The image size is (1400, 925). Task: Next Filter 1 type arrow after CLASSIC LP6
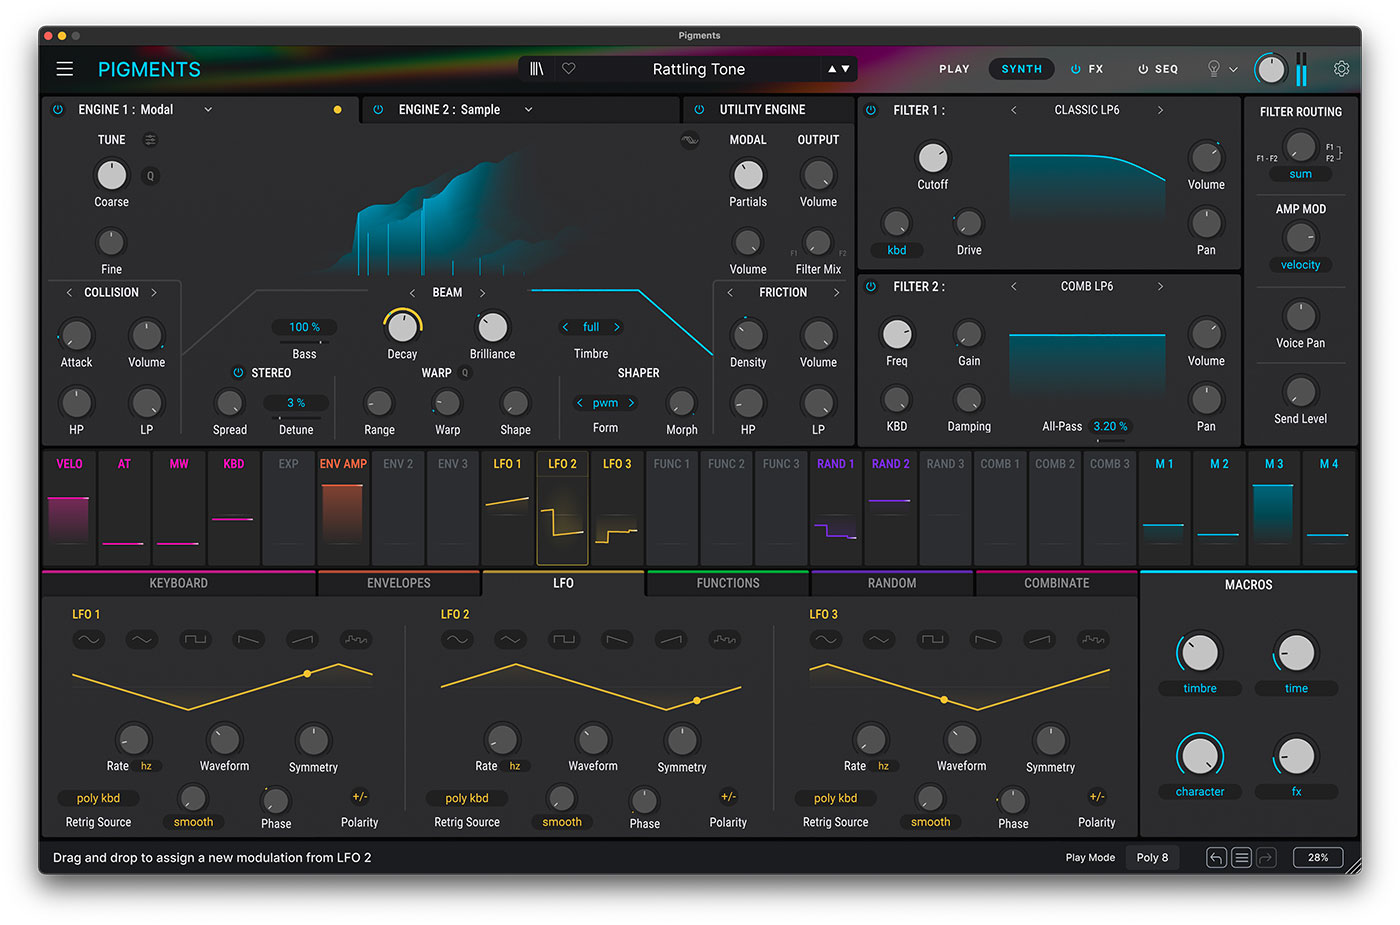pos(1160,110)
